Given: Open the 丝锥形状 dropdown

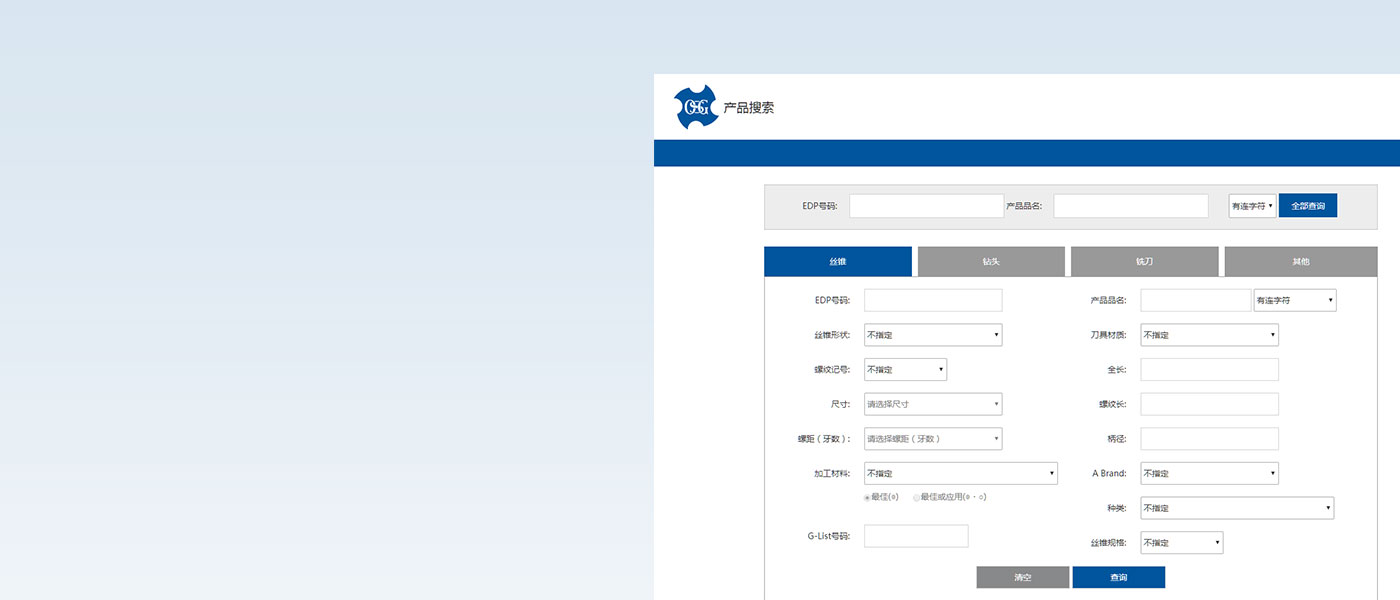Looking at the screenshot, I should point(932,334).
